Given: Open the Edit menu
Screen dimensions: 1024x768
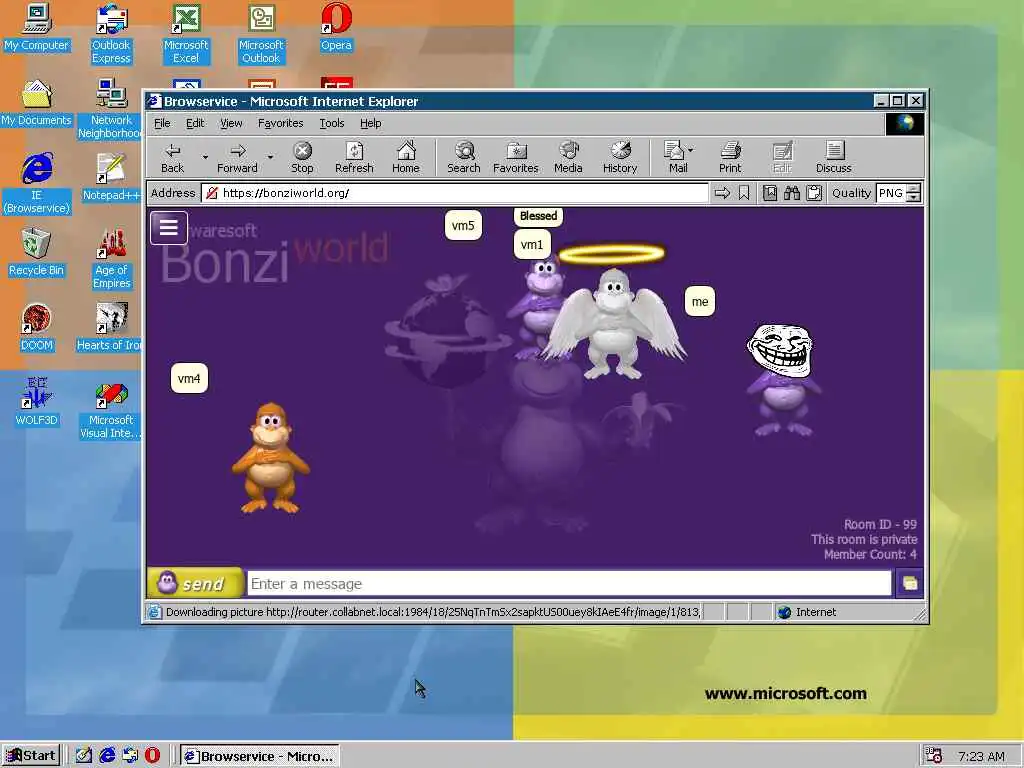Looking at the screenshot, I should (x=195, y=123).
